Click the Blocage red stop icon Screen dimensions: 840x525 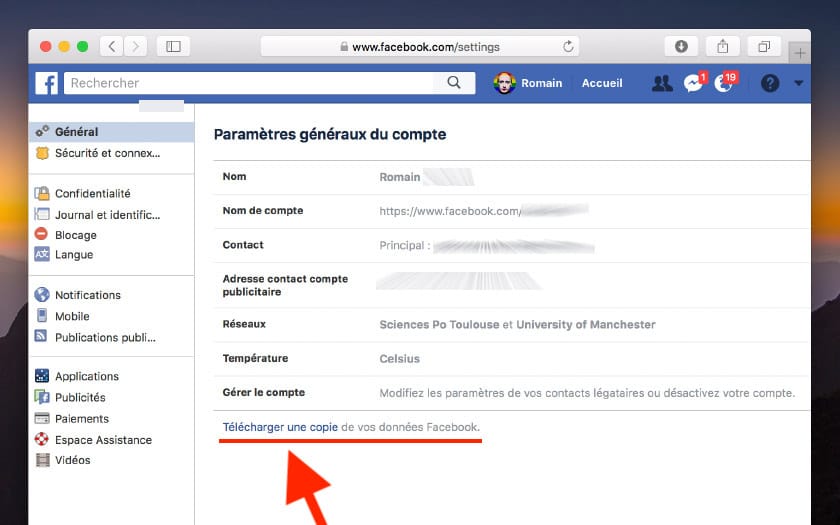[x=41, y=234]
